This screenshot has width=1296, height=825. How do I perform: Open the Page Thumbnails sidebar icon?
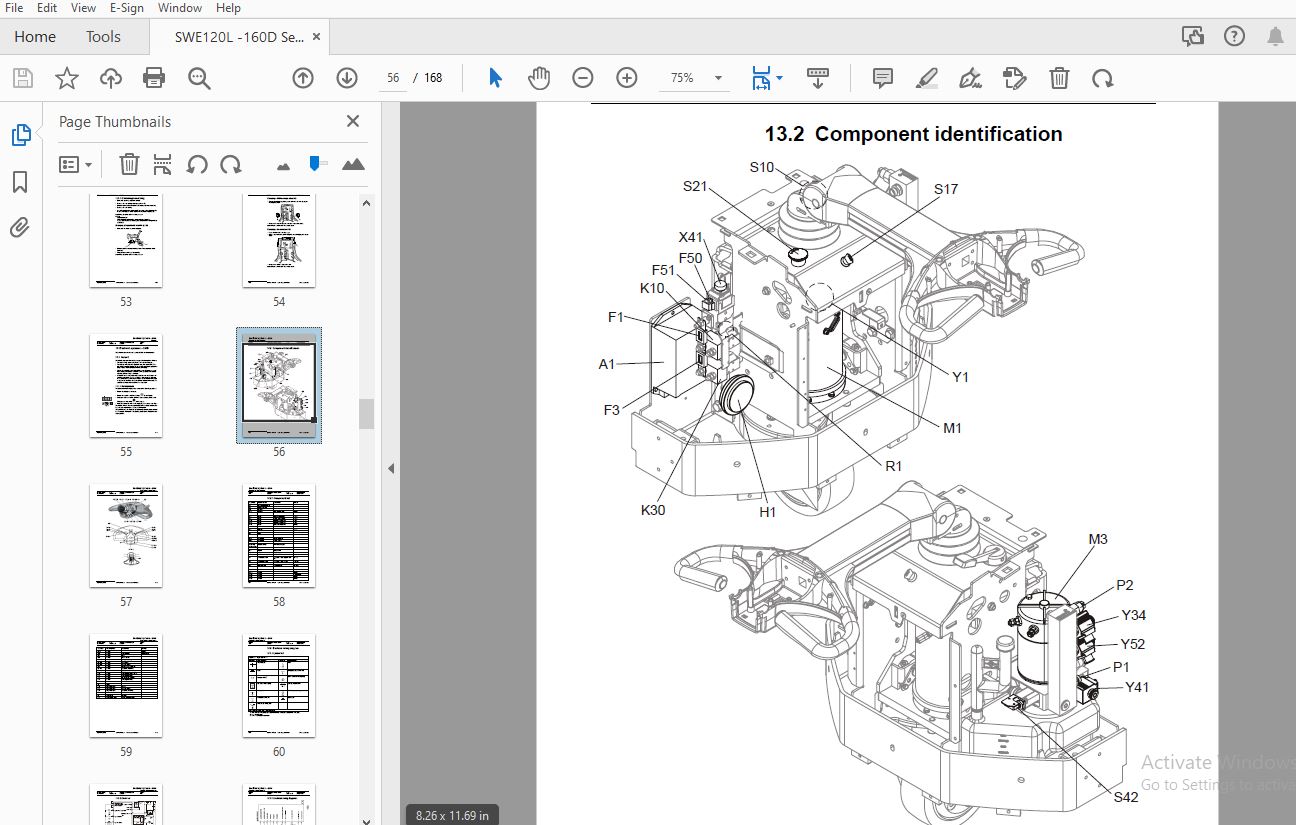point(20,136)
